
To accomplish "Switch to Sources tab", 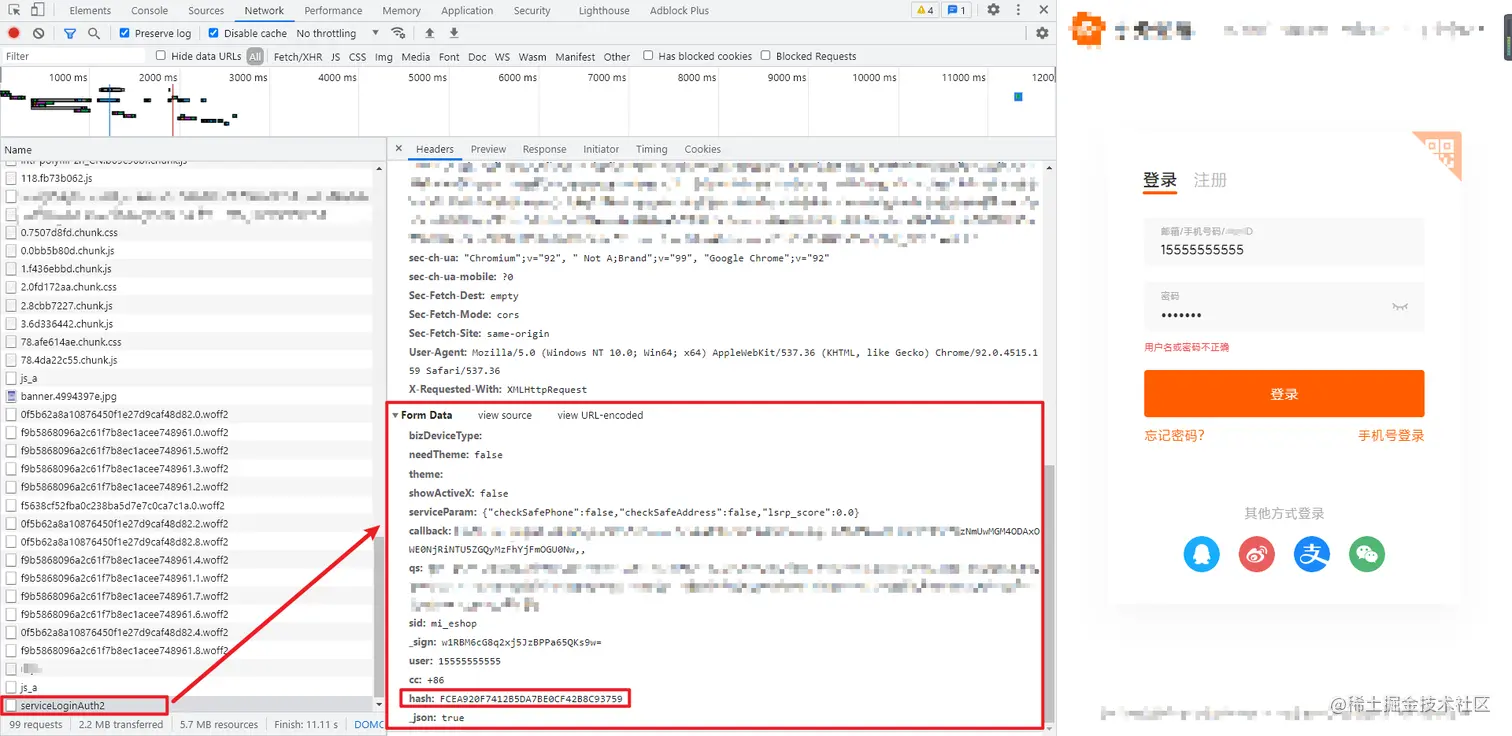I will [x=206, y=10].
